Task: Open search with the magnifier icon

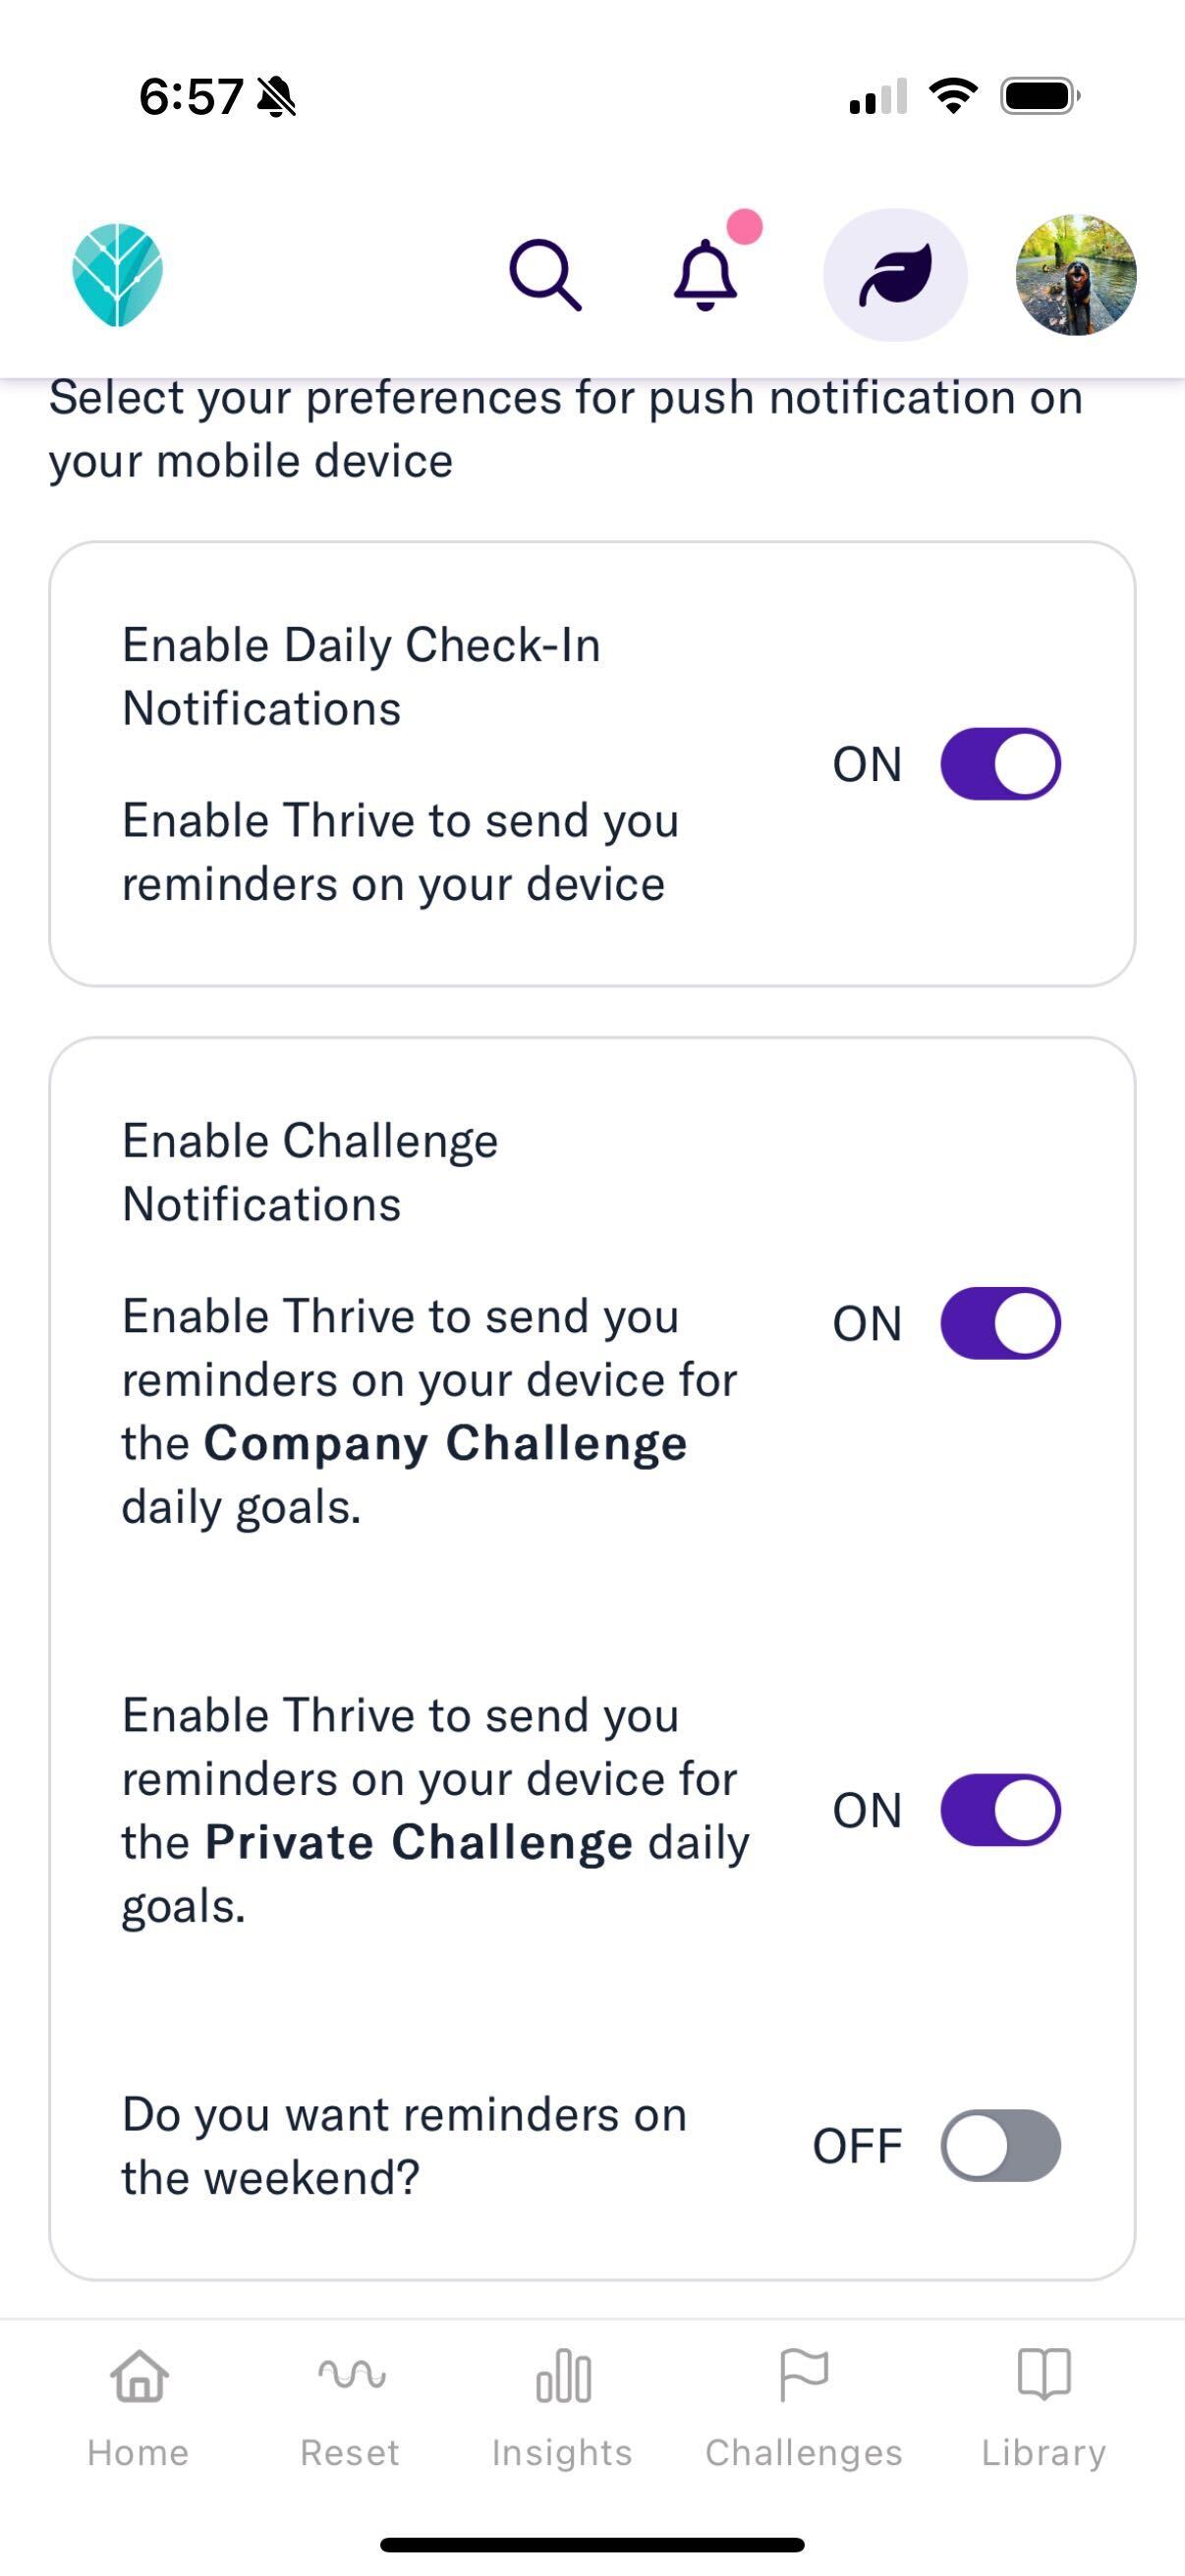Action: click(545, 274)
